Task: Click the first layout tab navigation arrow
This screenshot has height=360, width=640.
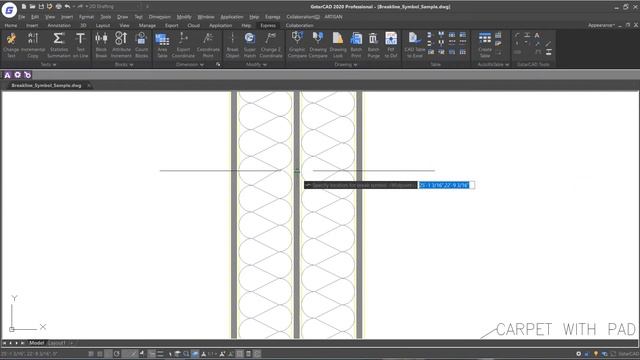Action: (4, 343)
